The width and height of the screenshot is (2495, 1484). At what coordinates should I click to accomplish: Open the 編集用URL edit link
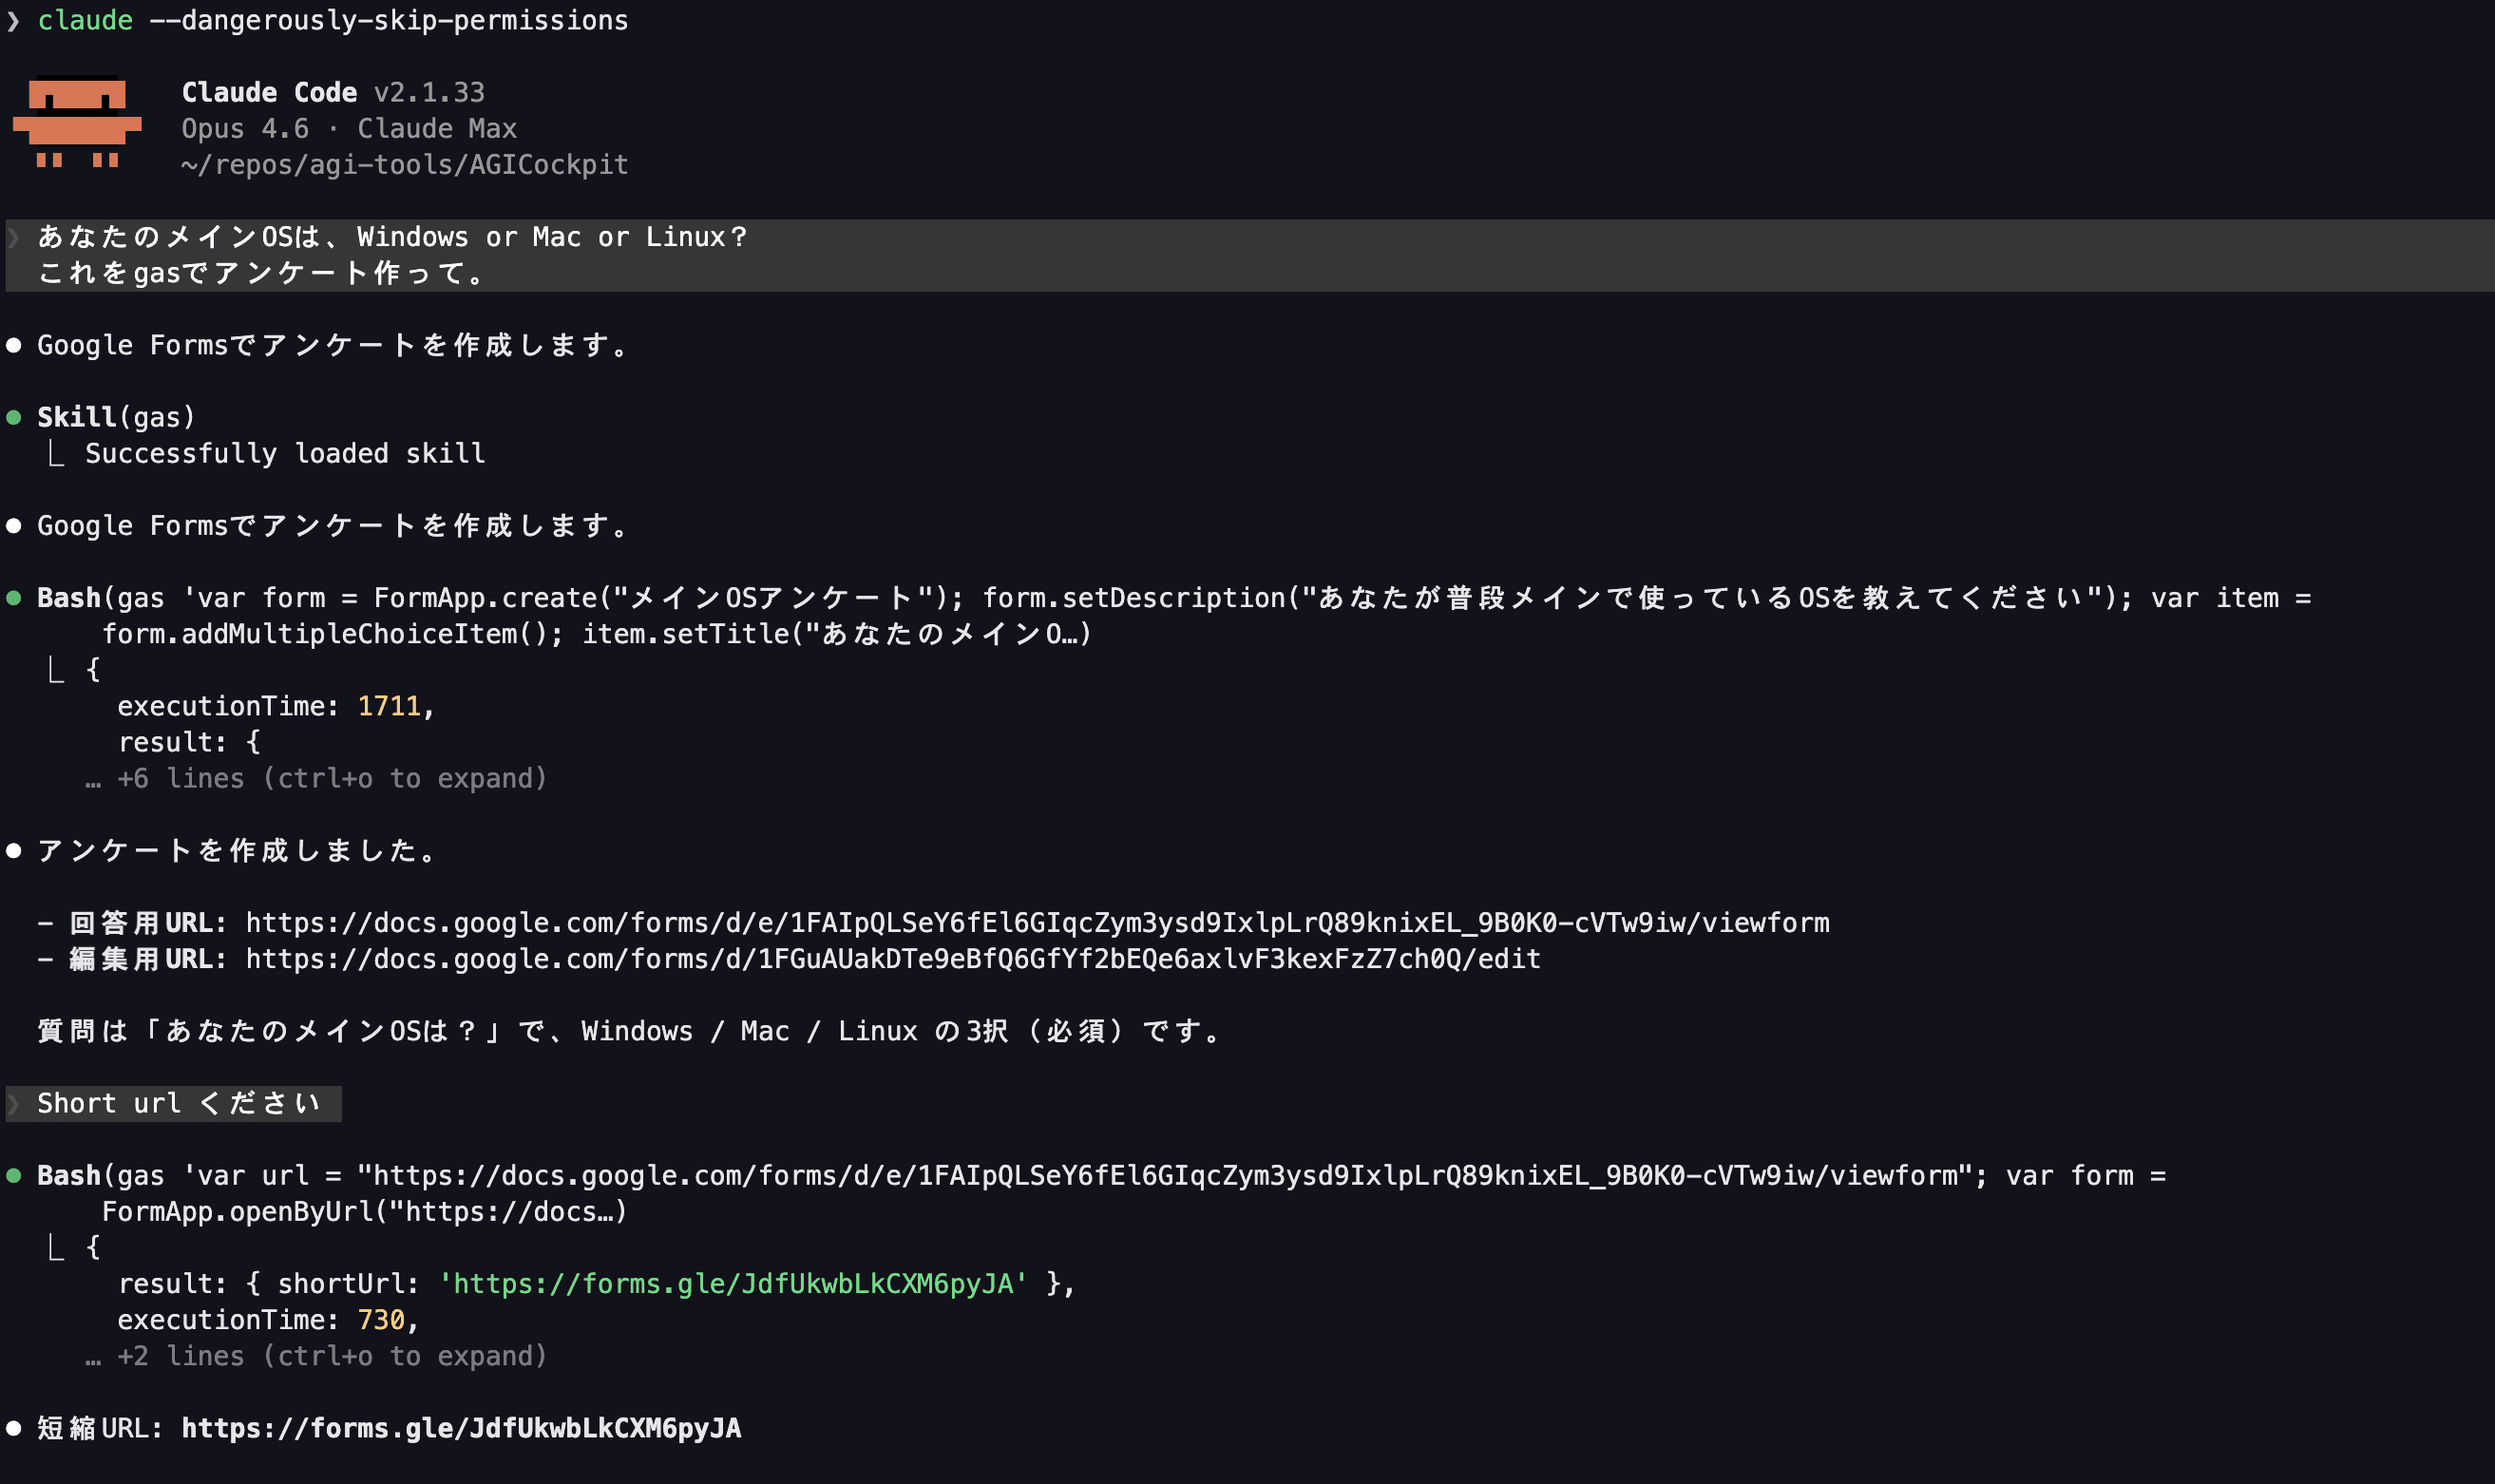pos(892,959)
